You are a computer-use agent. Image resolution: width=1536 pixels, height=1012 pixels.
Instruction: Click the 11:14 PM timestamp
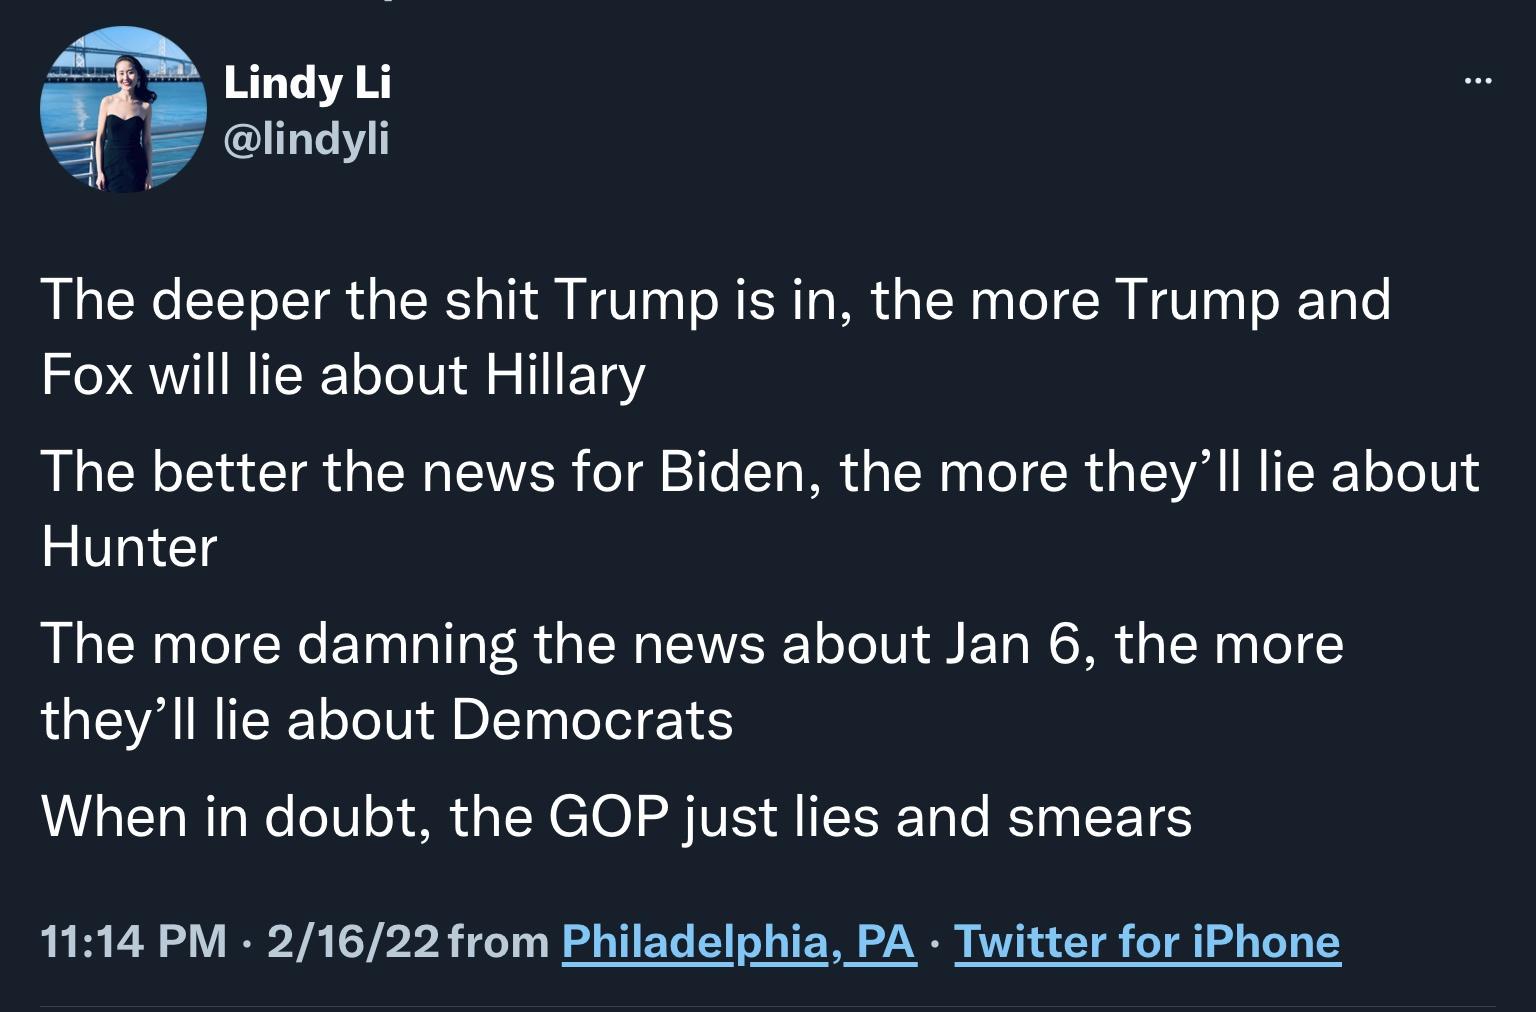click(134, 941)
